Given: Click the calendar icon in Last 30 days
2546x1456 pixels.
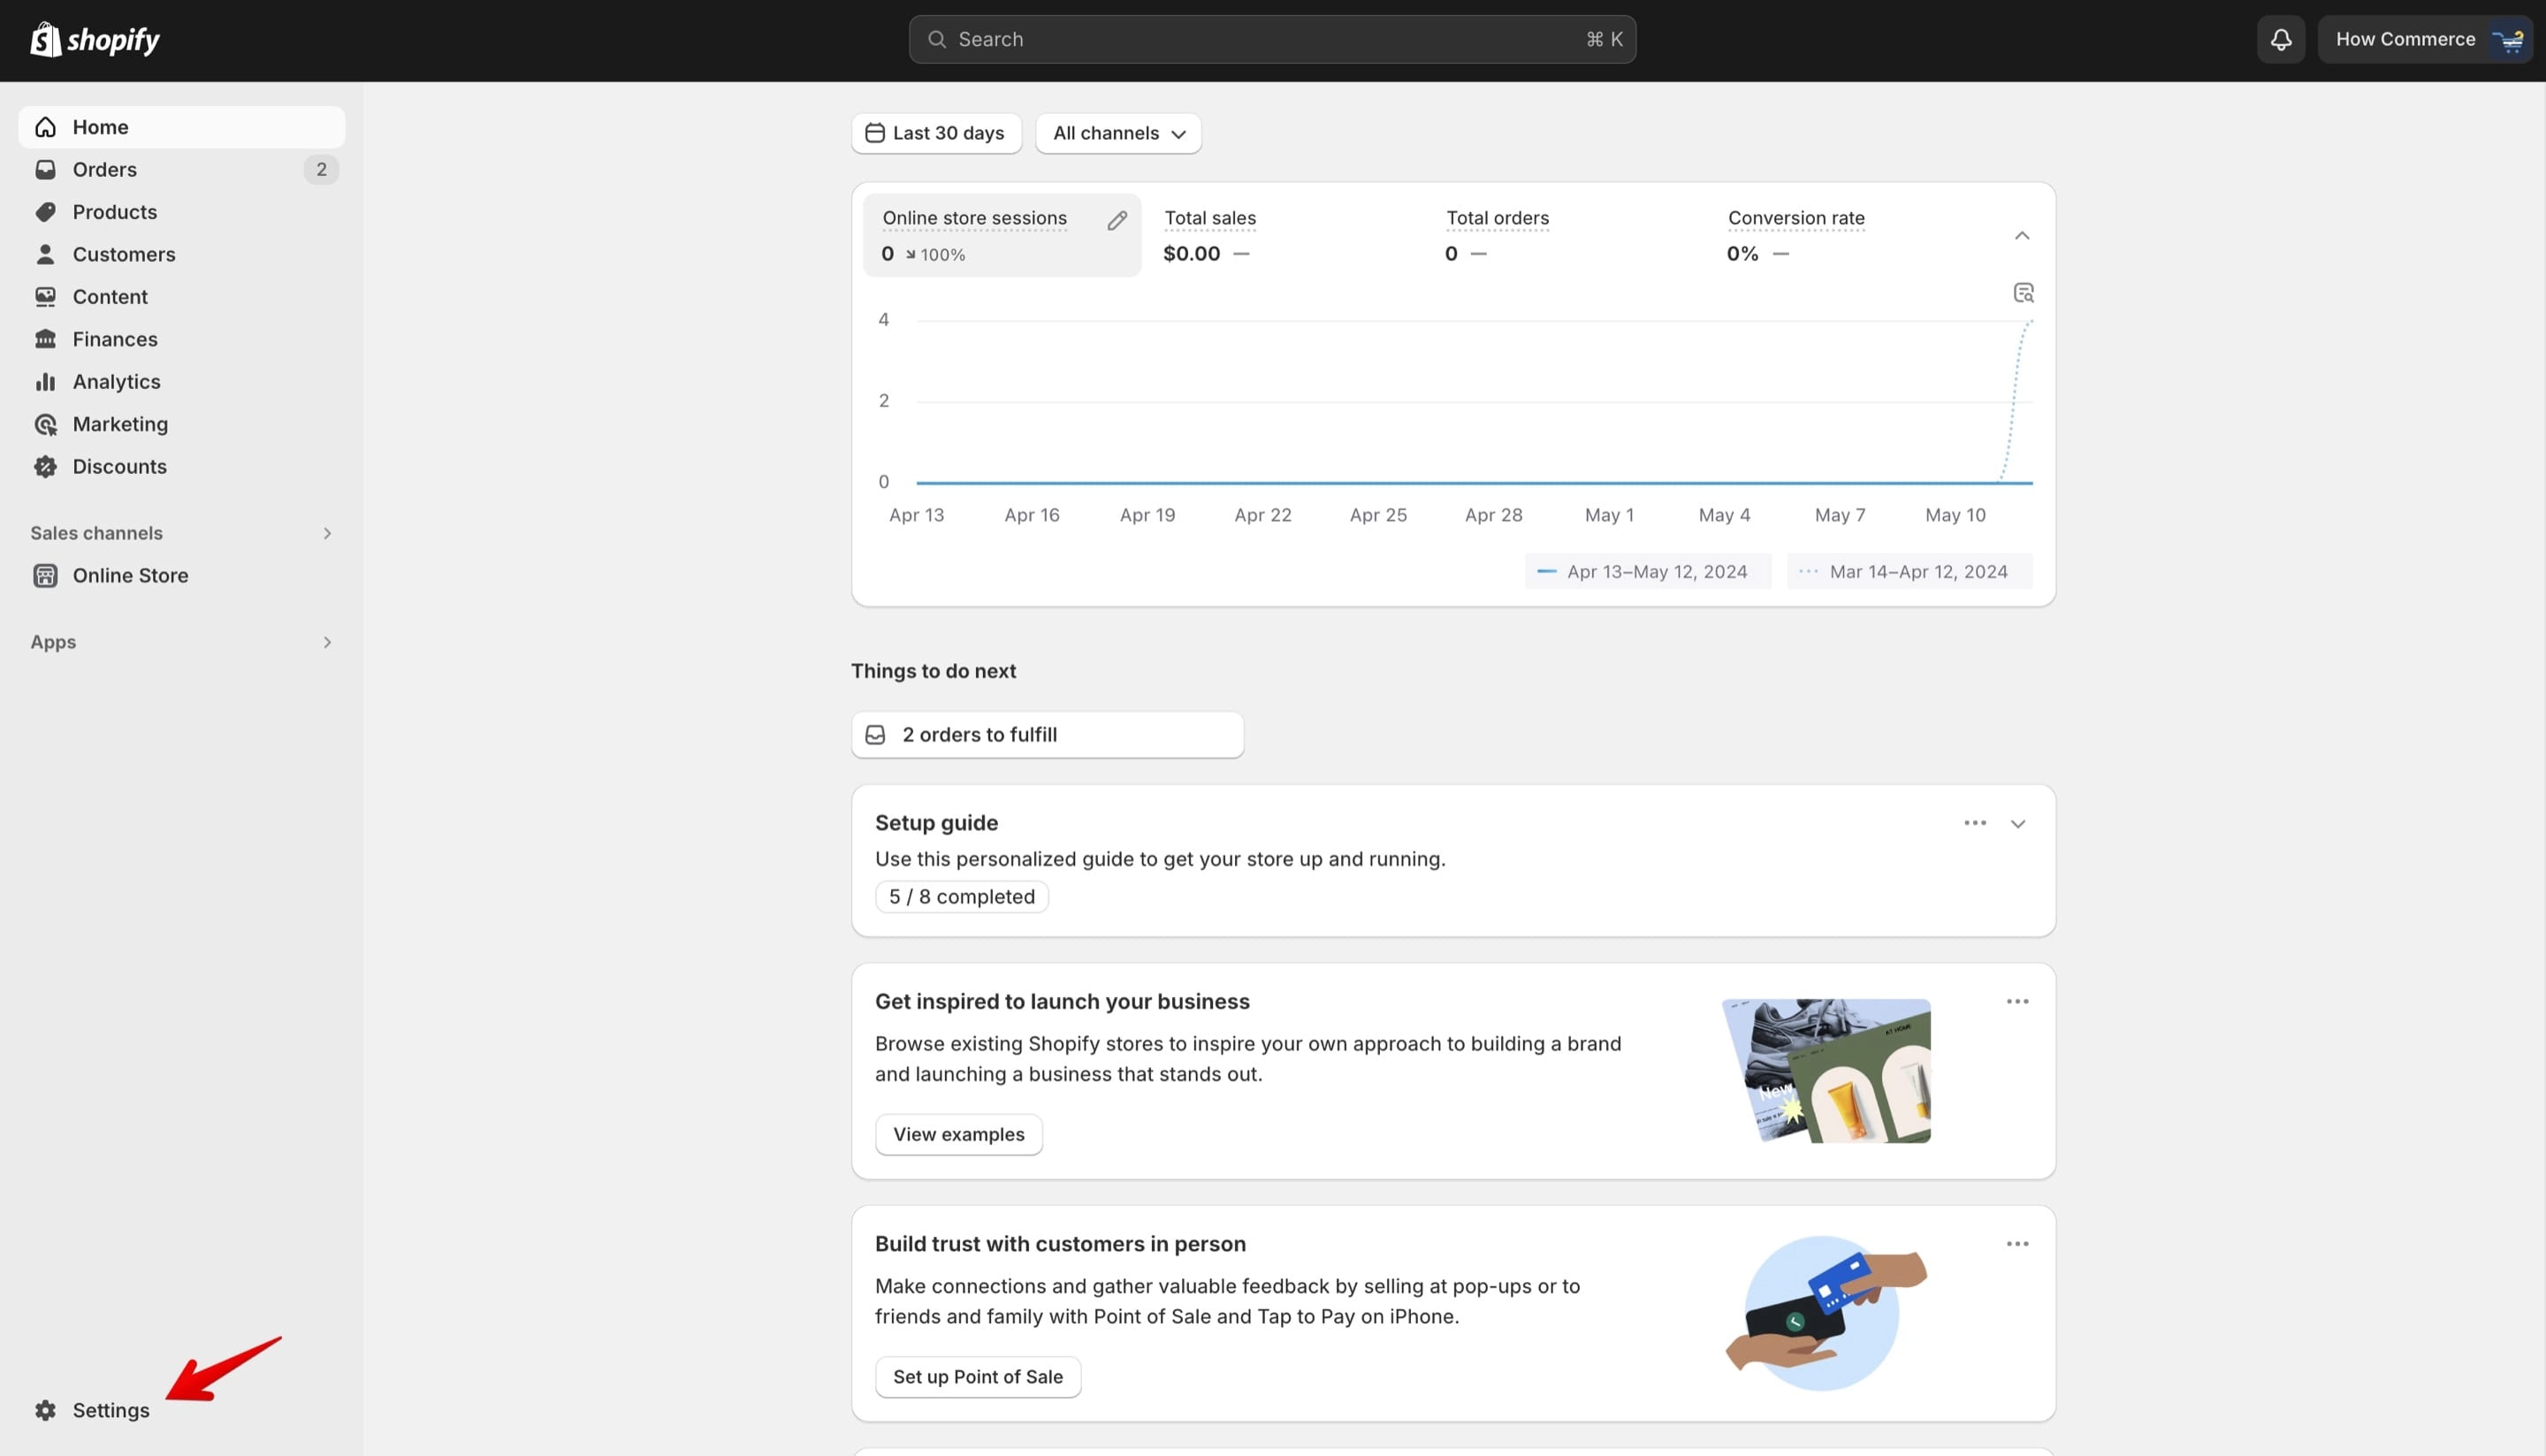Looking at the screenshot, I should [874, 133].
